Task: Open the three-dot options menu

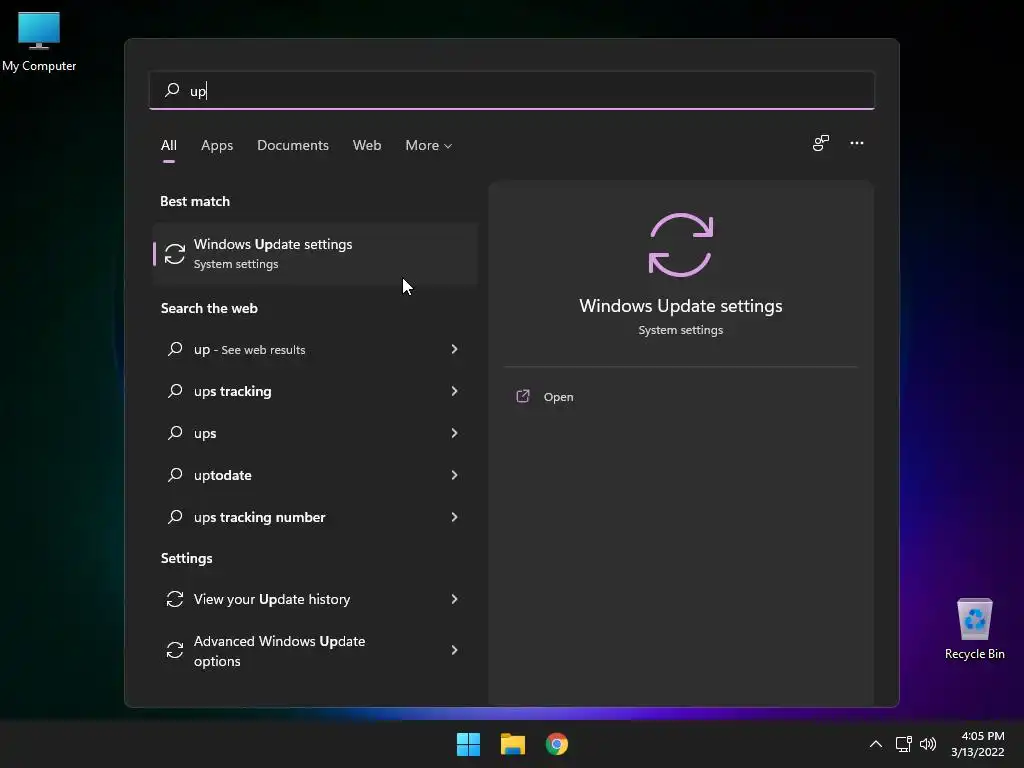Action: (857, 143)
